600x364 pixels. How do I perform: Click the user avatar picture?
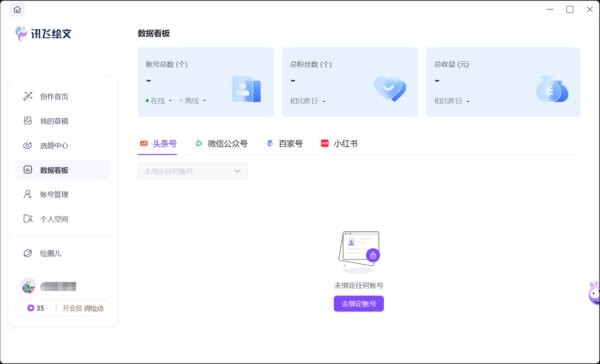pyautogui.click(x=28, y=286)
